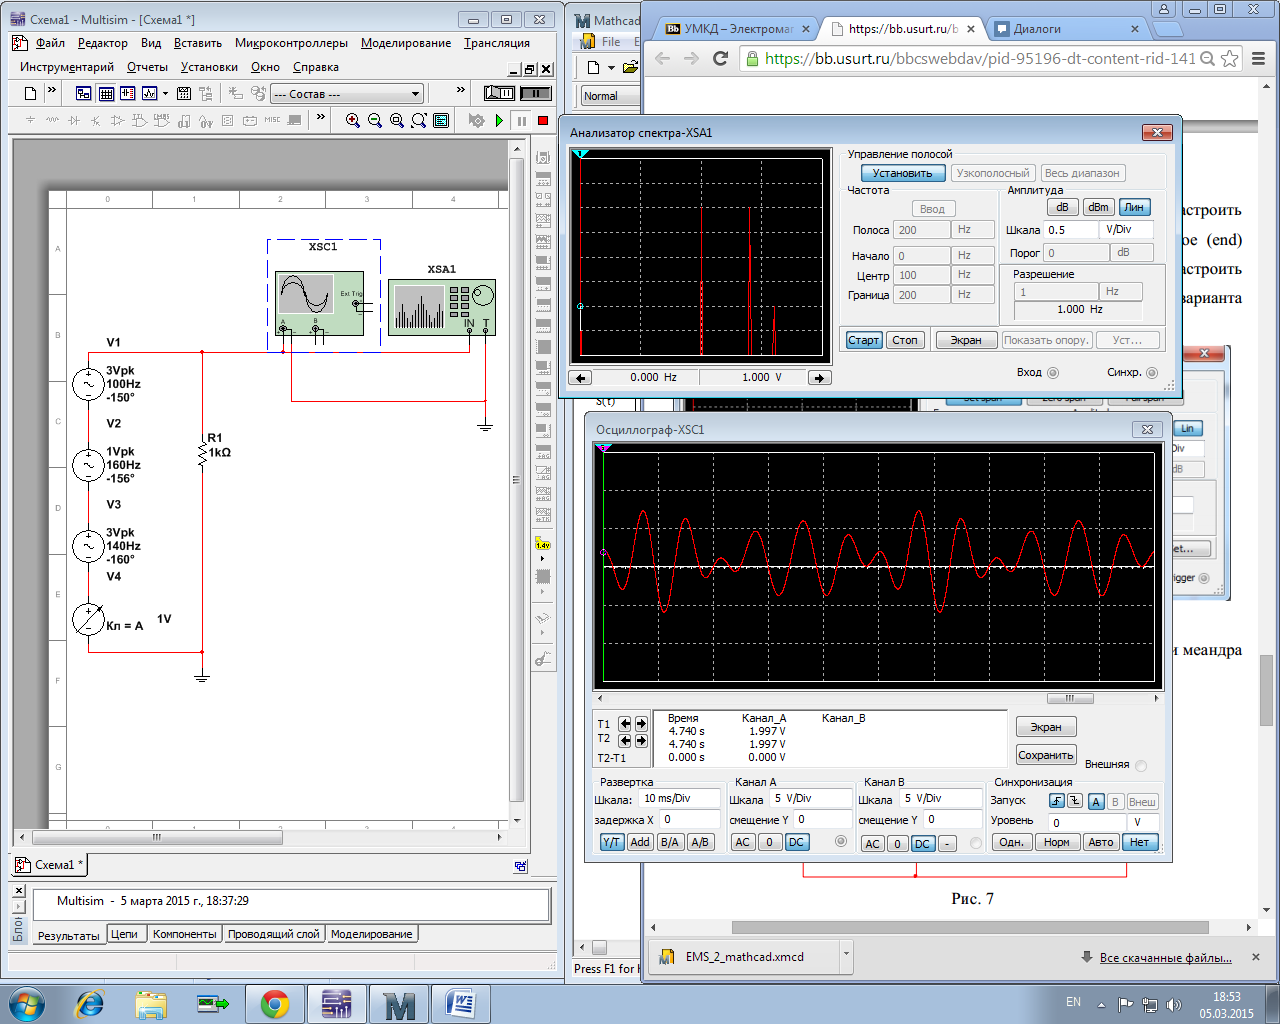Screen dimensions: 1280x1024
Task: Open the Состав in-use list dropdown
Action: [x=416, y=94]
